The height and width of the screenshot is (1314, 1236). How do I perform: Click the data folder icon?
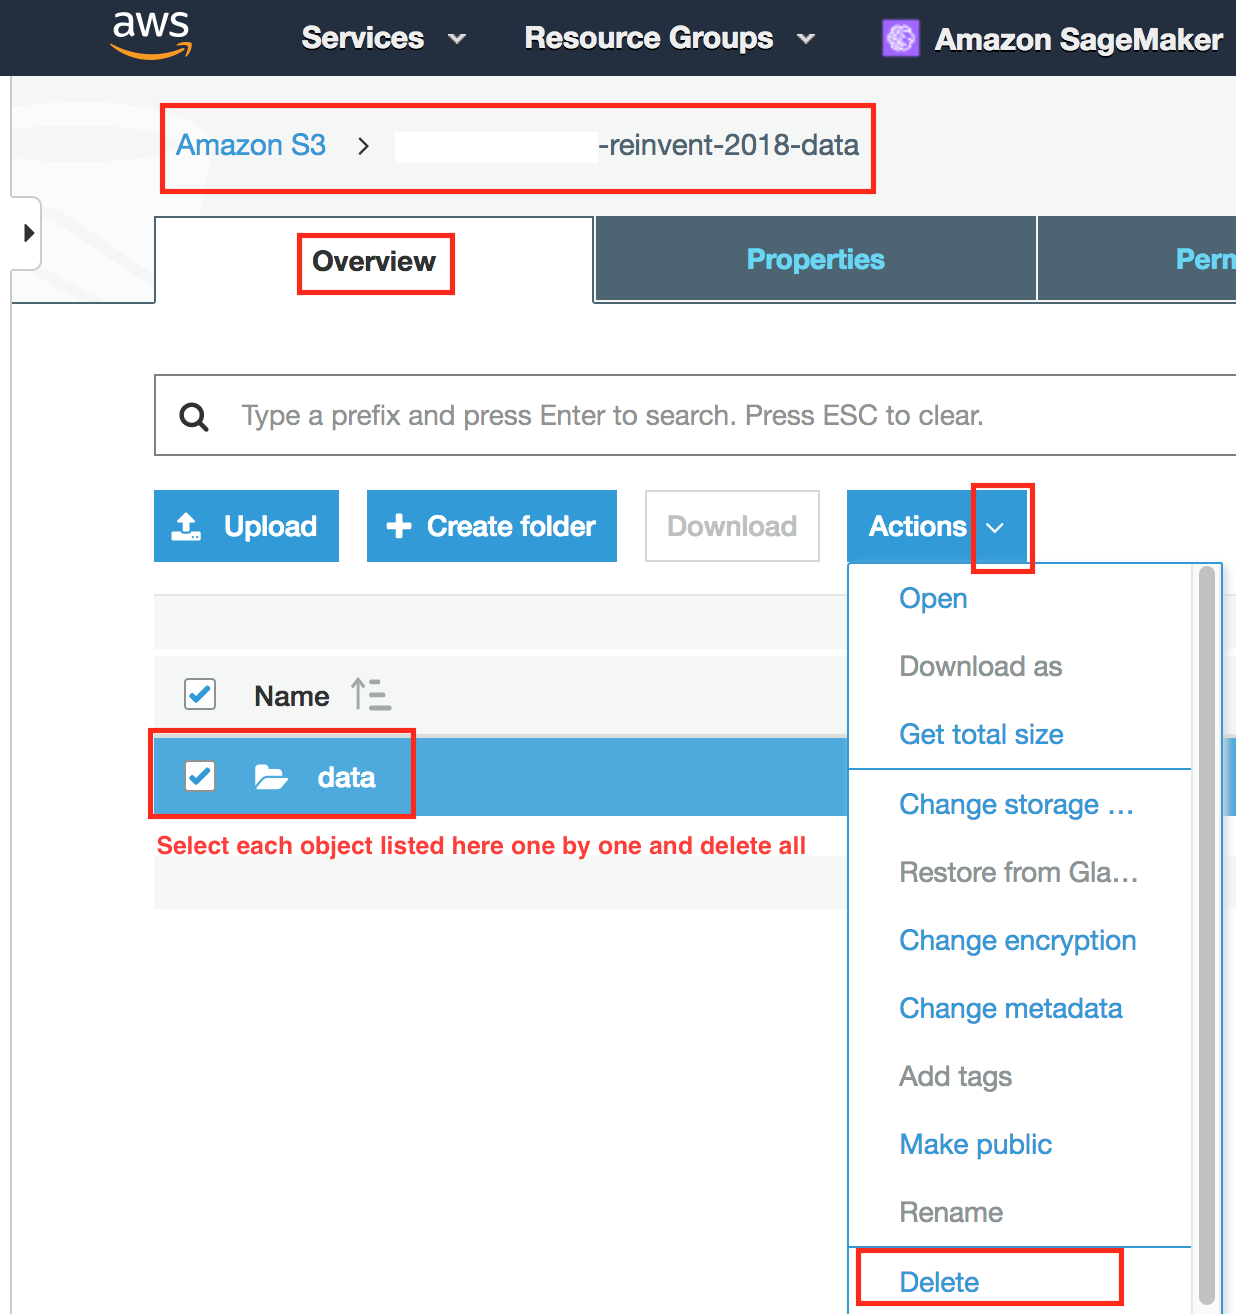tap(270, 777)
